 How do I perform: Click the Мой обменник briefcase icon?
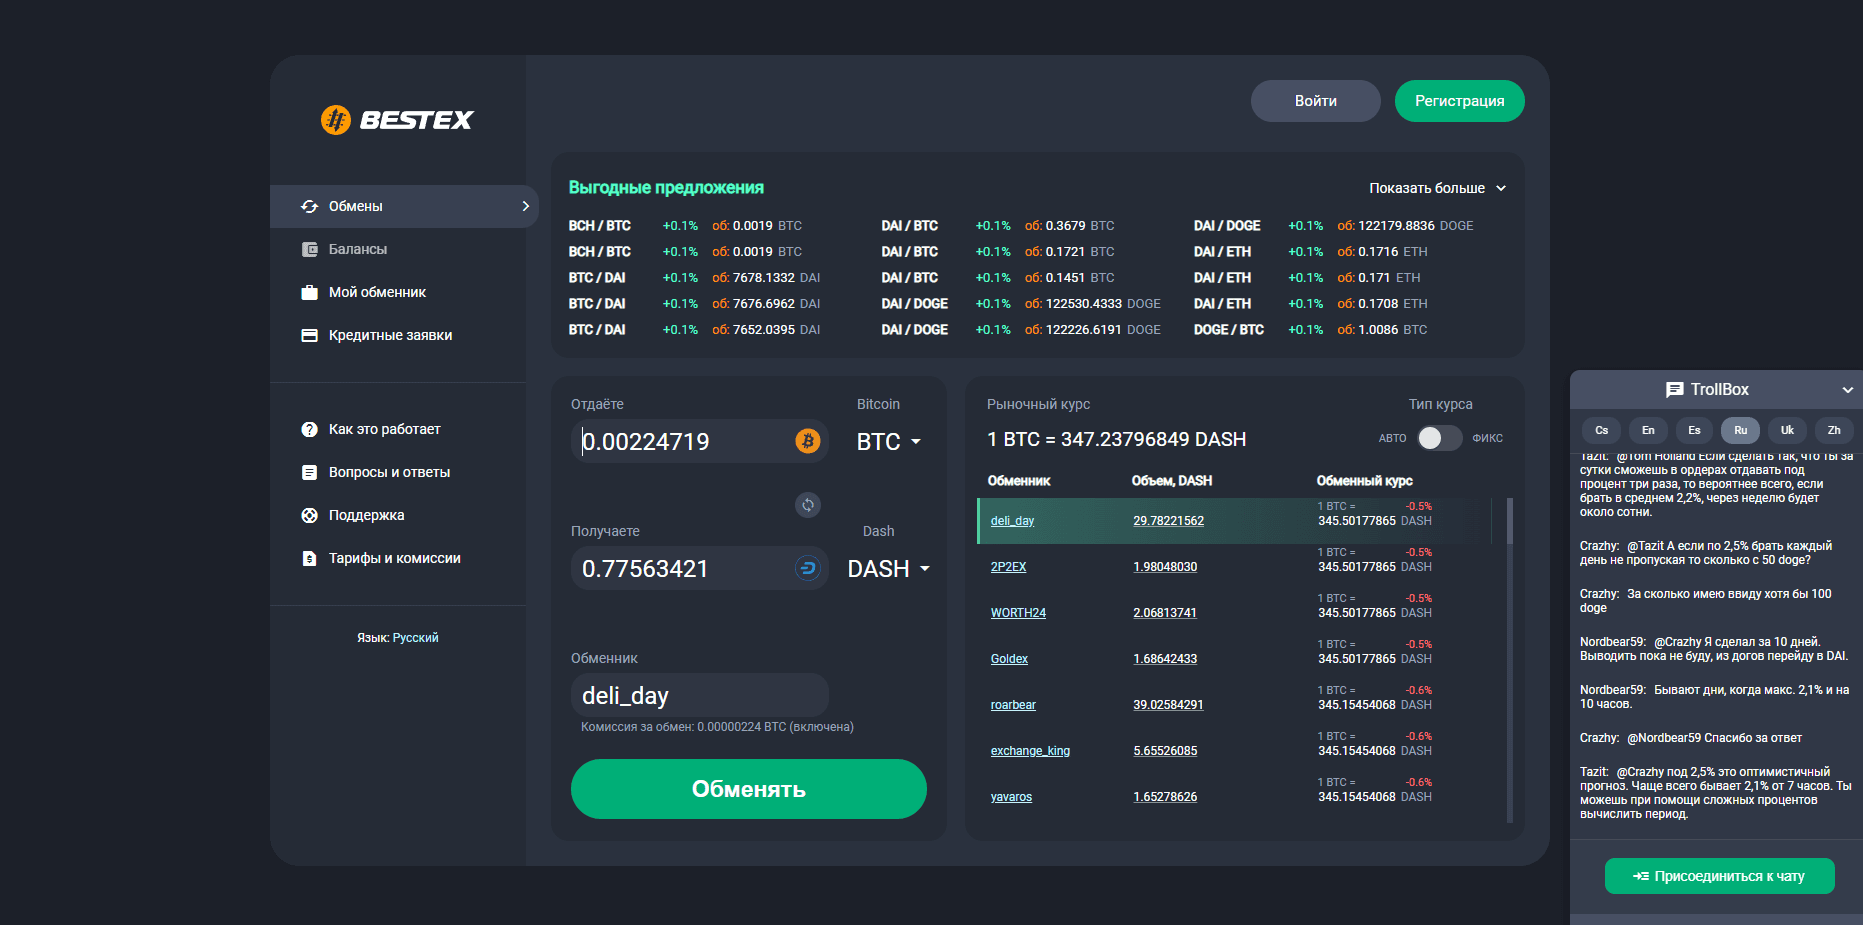tap(310, 292)
